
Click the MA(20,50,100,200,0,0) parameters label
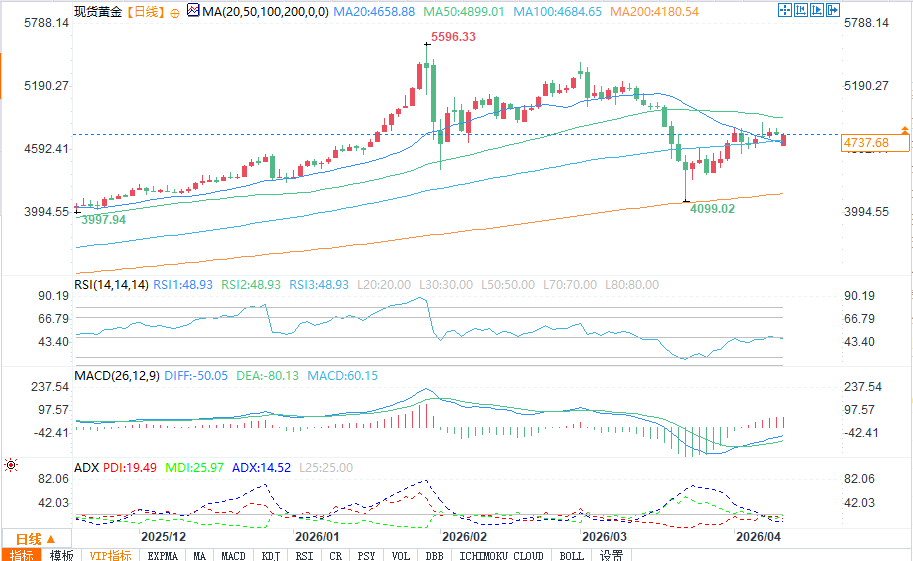point(265,11)
